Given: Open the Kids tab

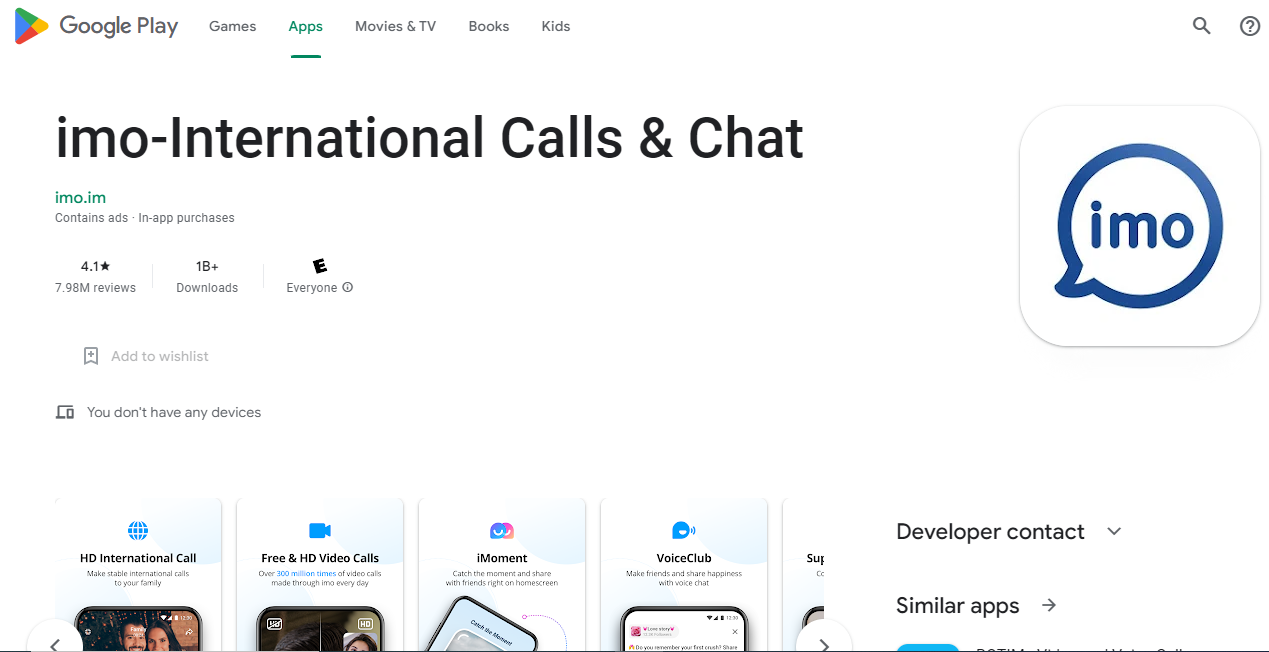Looking at the screenshot, I should pyautogui.click(x=556, y=26).
